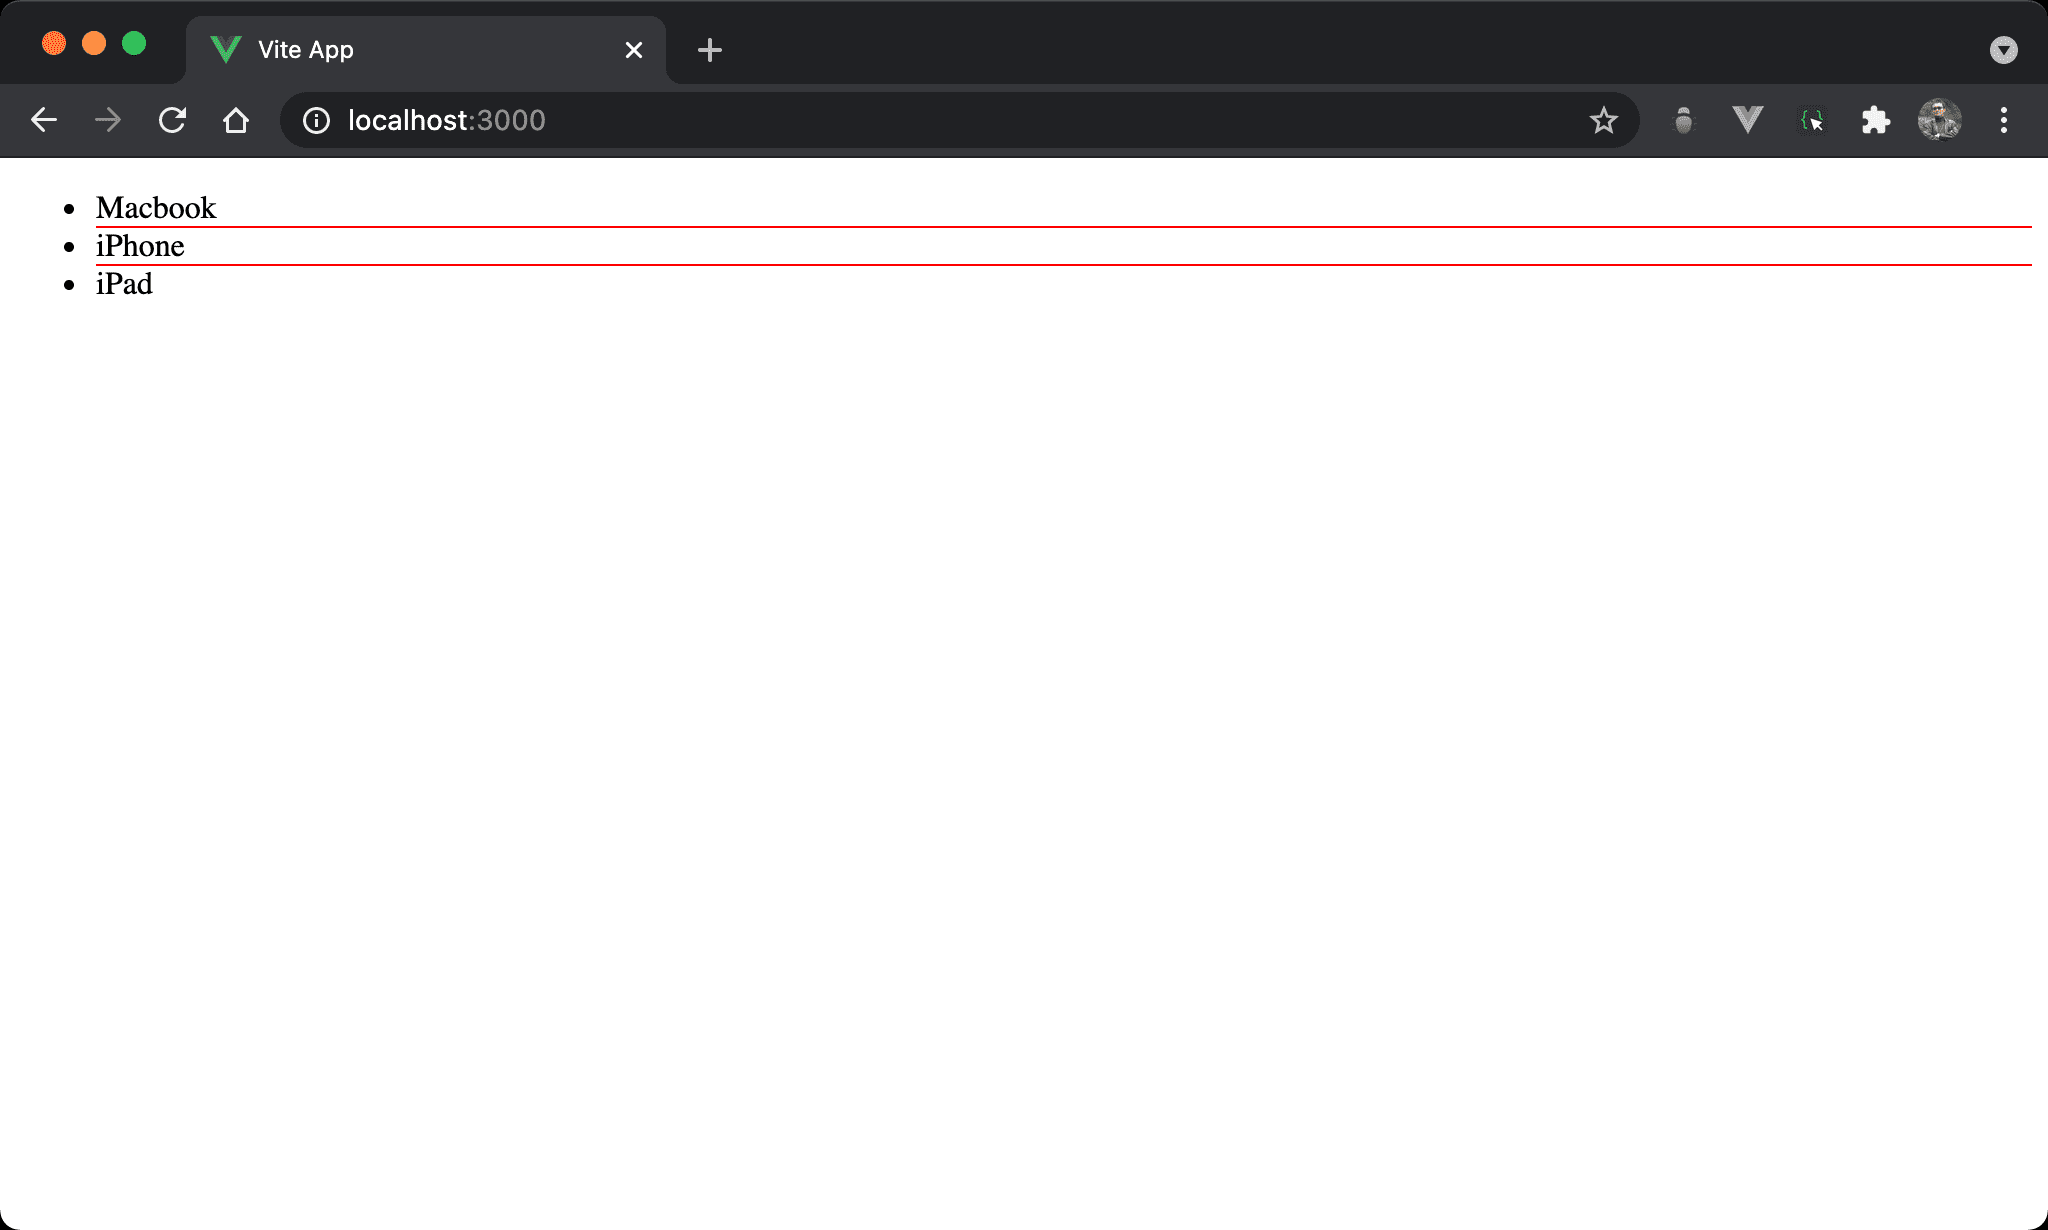Click the forward navigation arrow

tap(108, 120)
